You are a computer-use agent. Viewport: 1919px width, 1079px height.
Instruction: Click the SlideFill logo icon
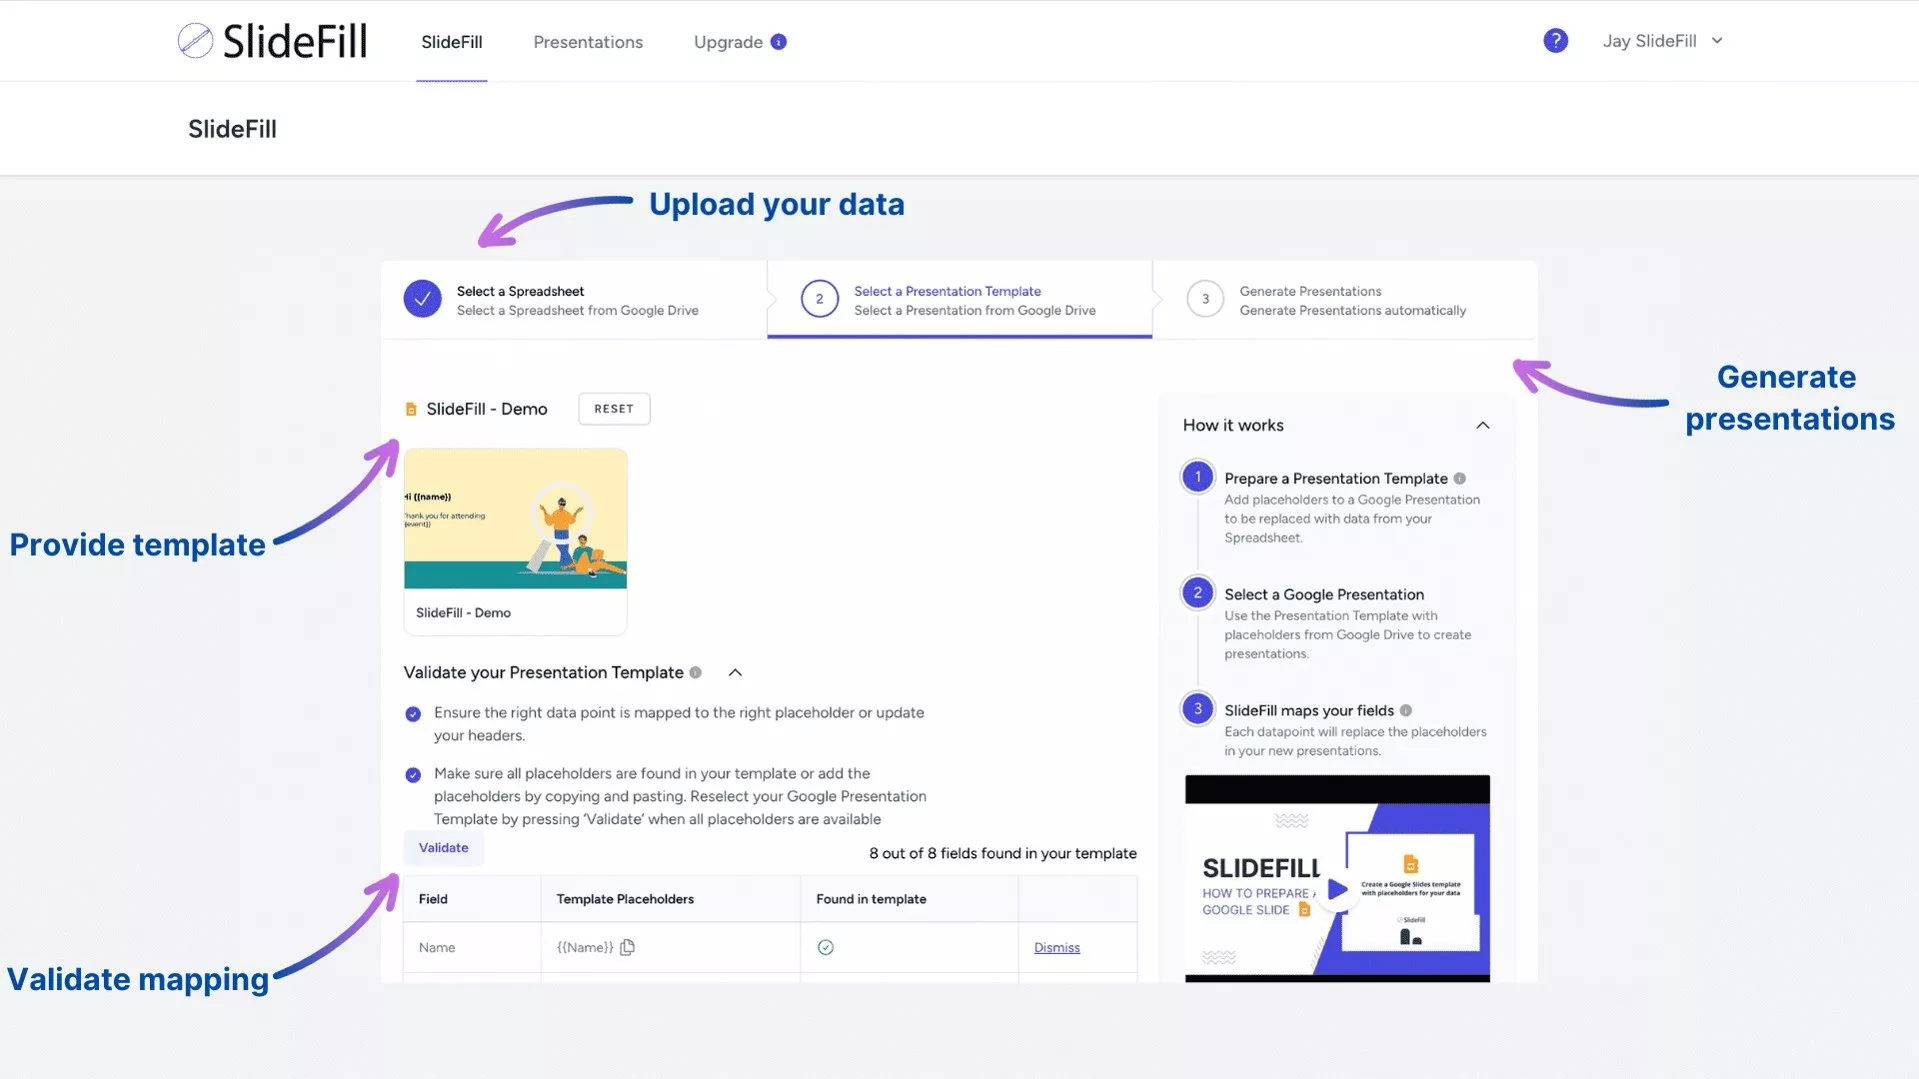195,41
